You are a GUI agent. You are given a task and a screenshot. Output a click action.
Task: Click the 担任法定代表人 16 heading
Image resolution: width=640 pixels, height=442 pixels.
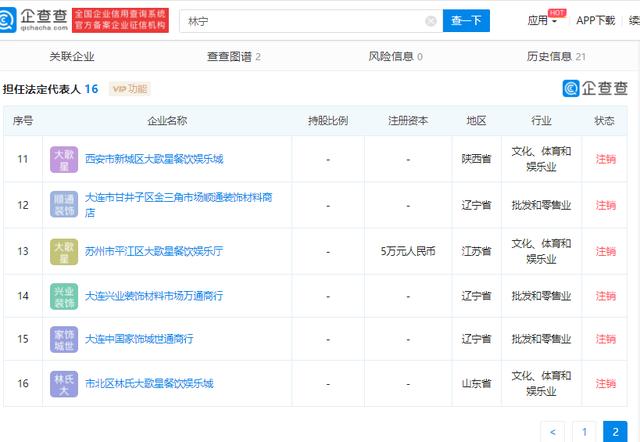click(50, 89)
